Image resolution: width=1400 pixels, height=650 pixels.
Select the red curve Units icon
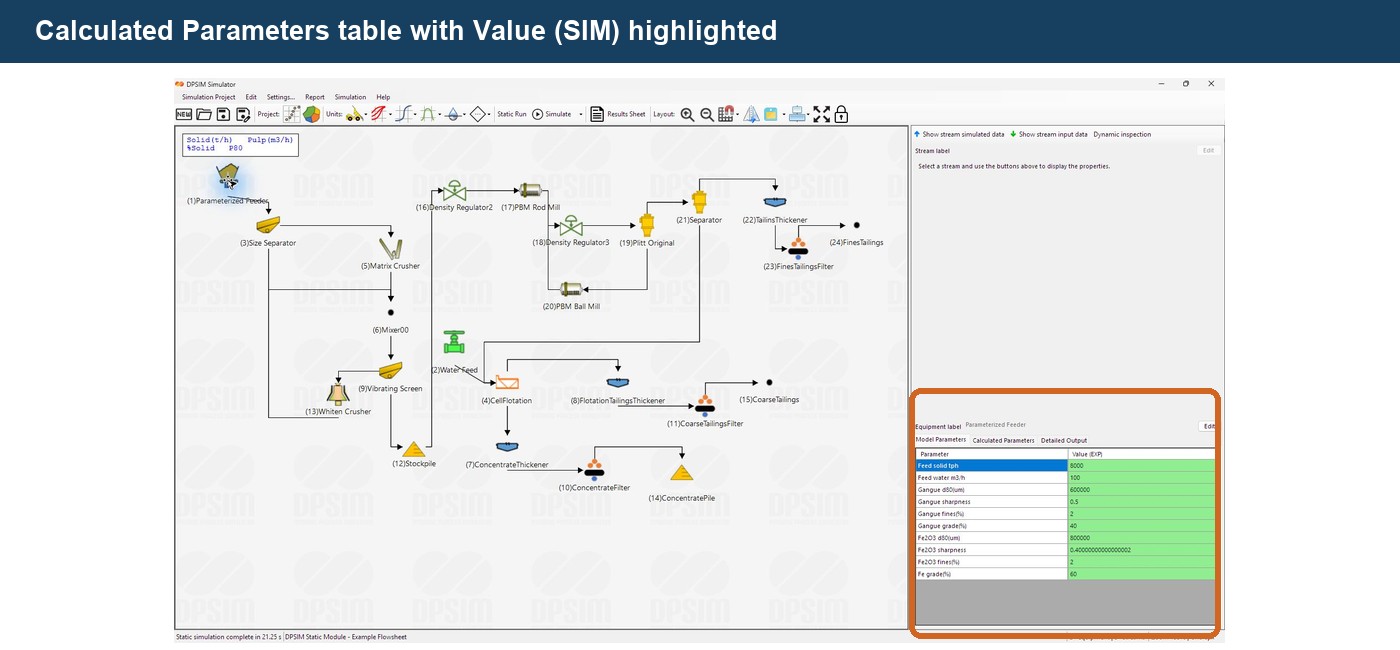[380, 114]
